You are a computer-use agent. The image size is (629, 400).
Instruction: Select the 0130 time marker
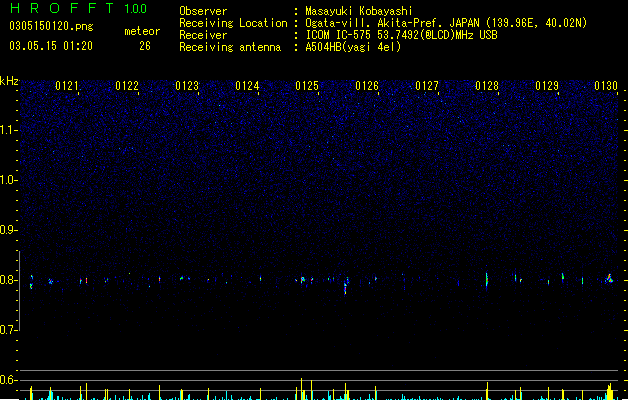(x=606, y=86)
